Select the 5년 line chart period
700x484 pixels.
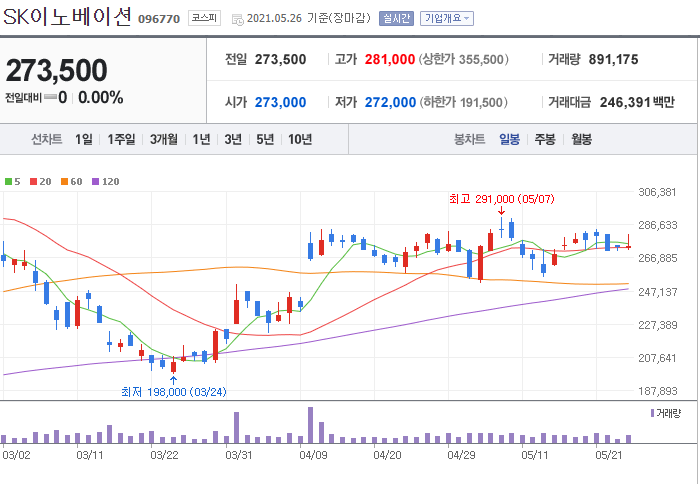[265, 139]
